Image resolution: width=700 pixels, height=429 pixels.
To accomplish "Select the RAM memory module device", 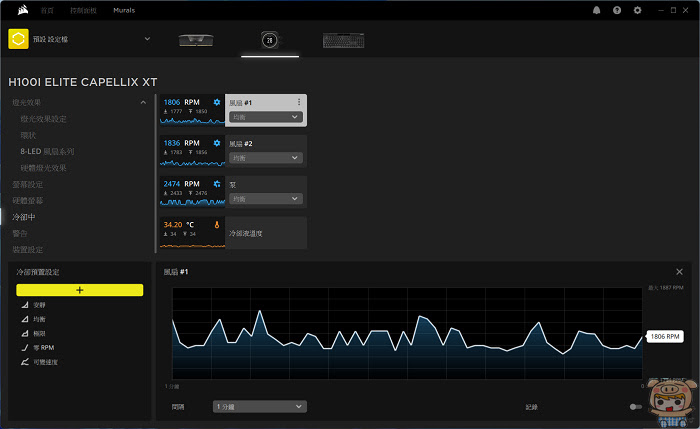I will pos(196,40).
